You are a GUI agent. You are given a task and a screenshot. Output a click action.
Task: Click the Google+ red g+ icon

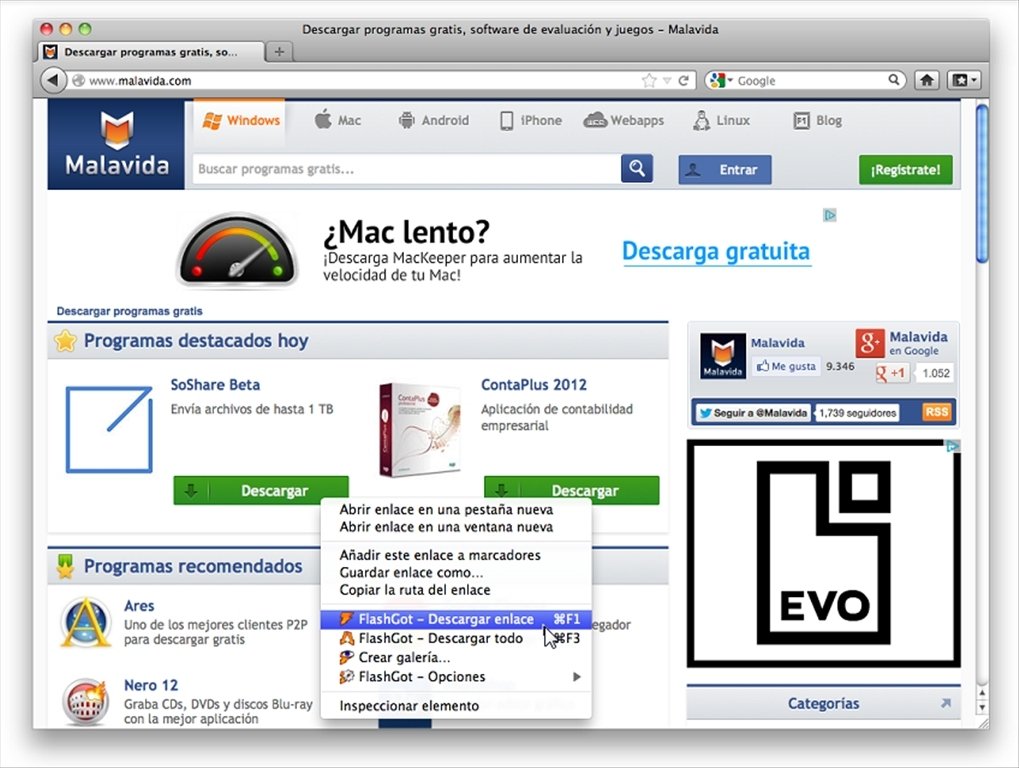tap(870, 343)
